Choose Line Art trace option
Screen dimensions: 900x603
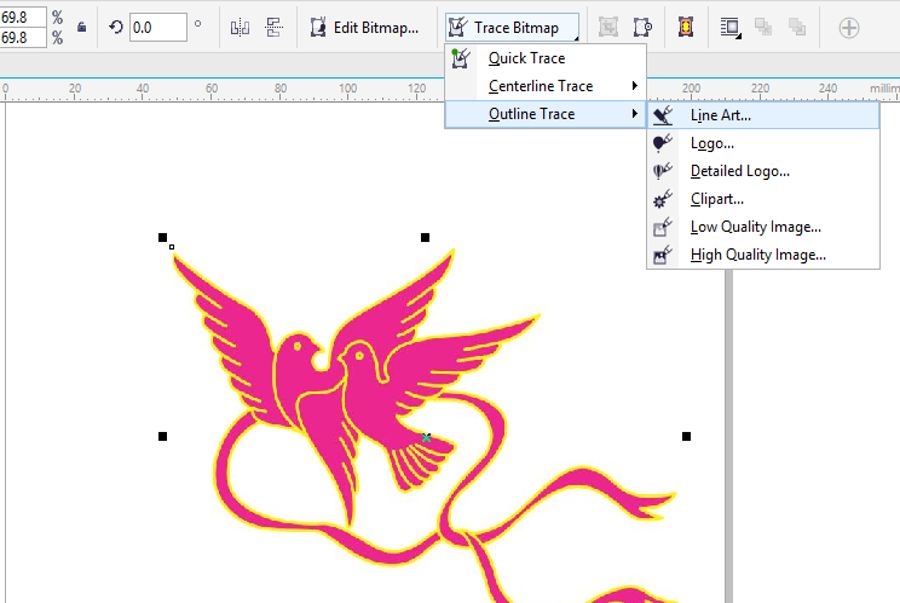point(763,115)
